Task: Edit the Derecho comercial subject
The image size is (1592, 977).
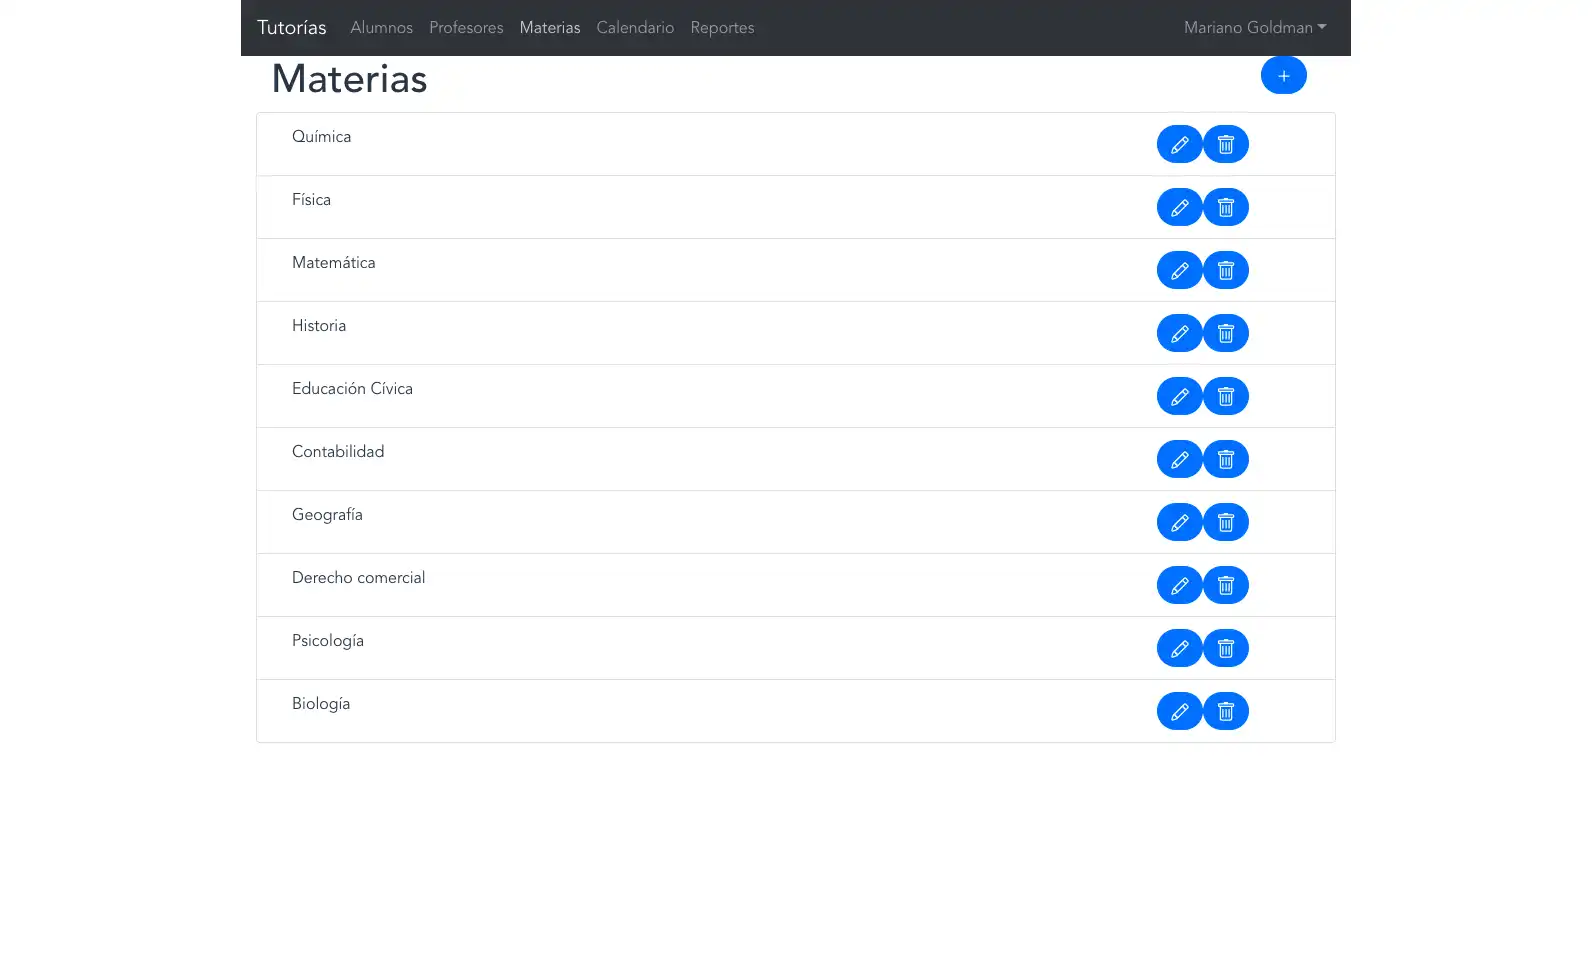Action: [x=1179, y=586]
